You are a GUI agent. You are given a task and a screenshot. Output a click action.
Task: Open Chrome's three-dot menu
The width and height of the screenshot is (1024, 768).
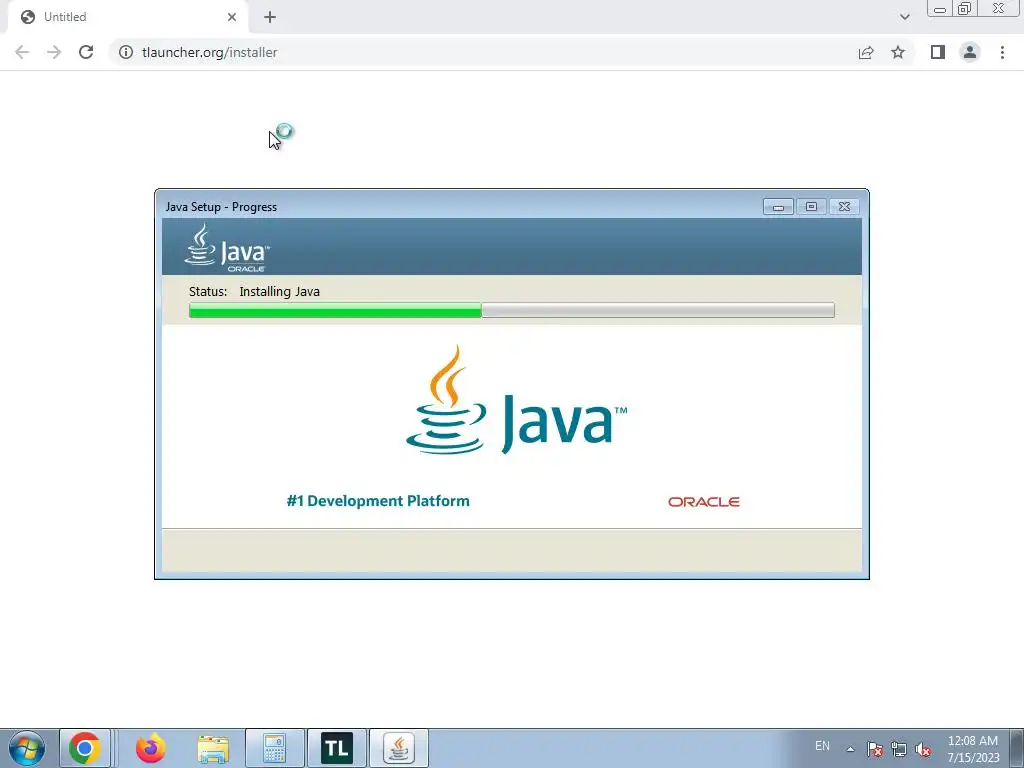tap(1002, 52)
